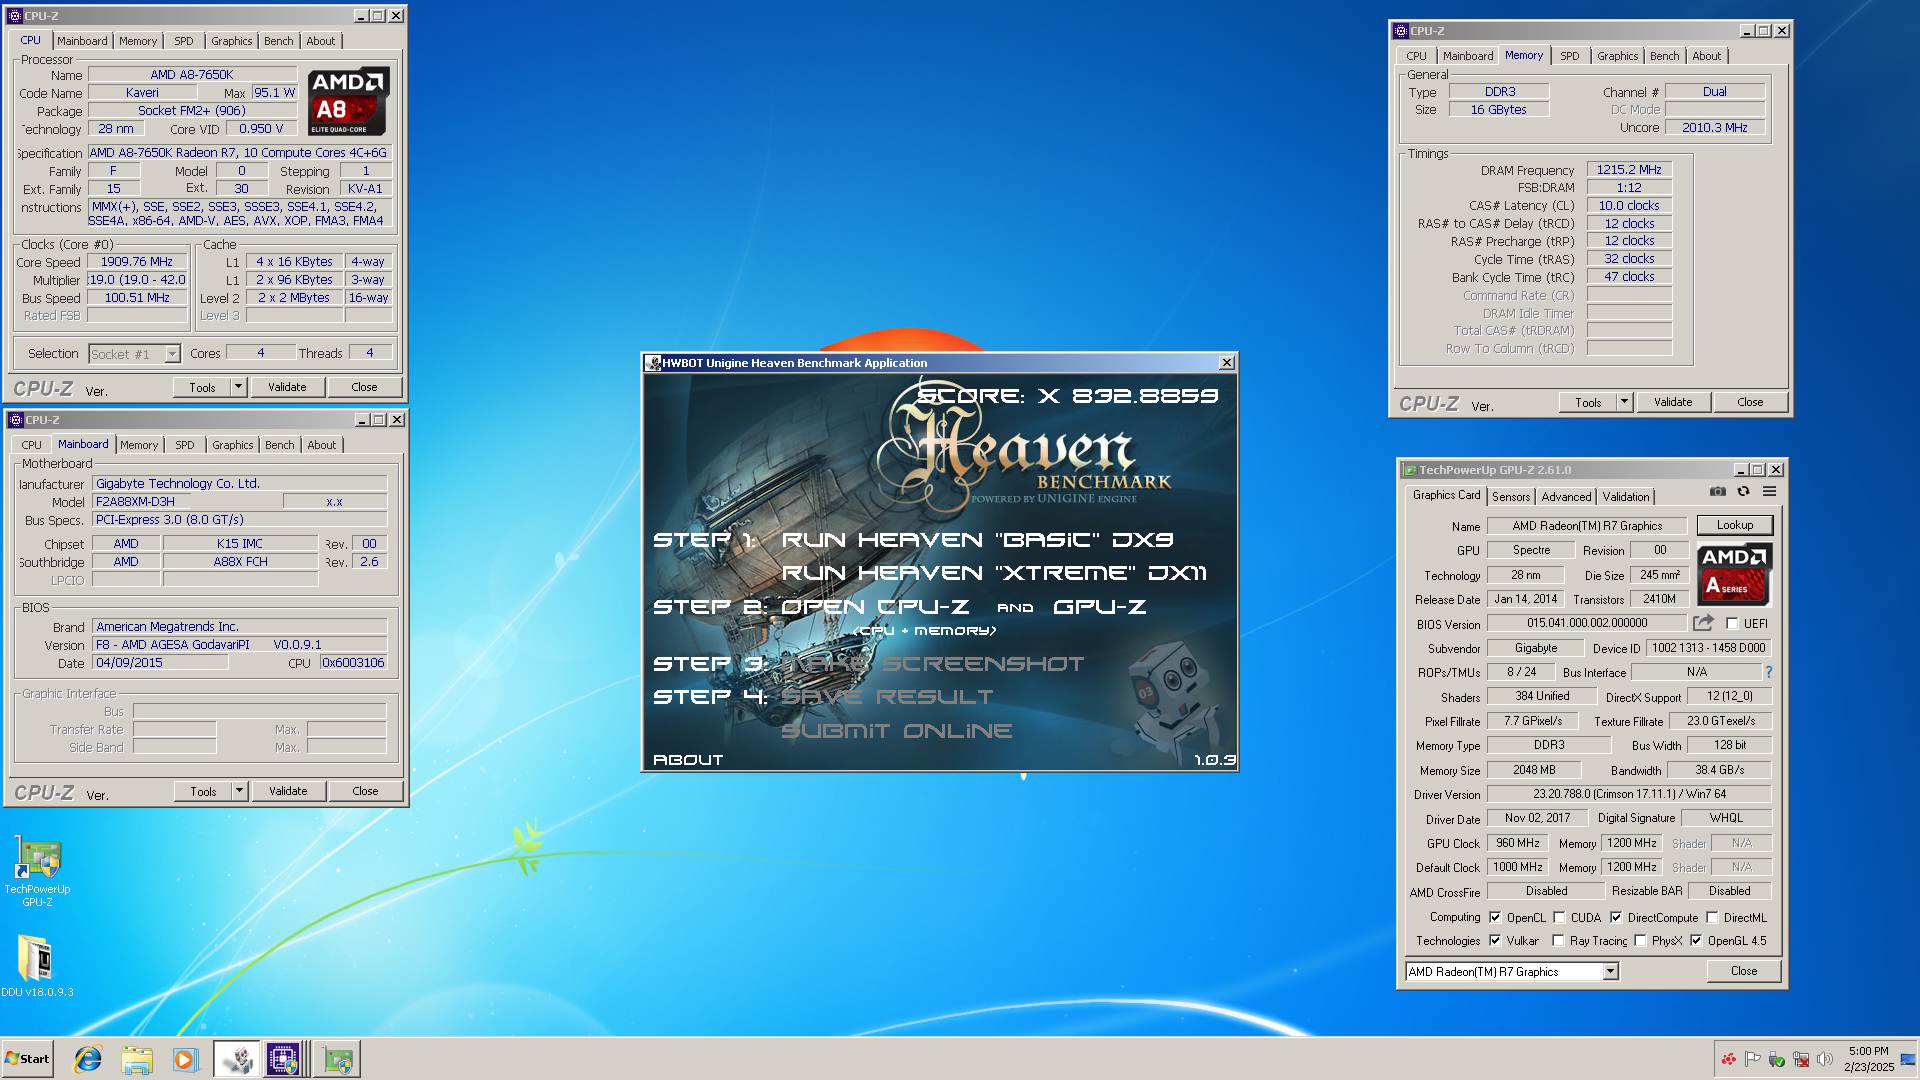Toggle the Ray Tracing checkbox
This screenshot has height=1080, width=1920.
[x=1558, y=941]
